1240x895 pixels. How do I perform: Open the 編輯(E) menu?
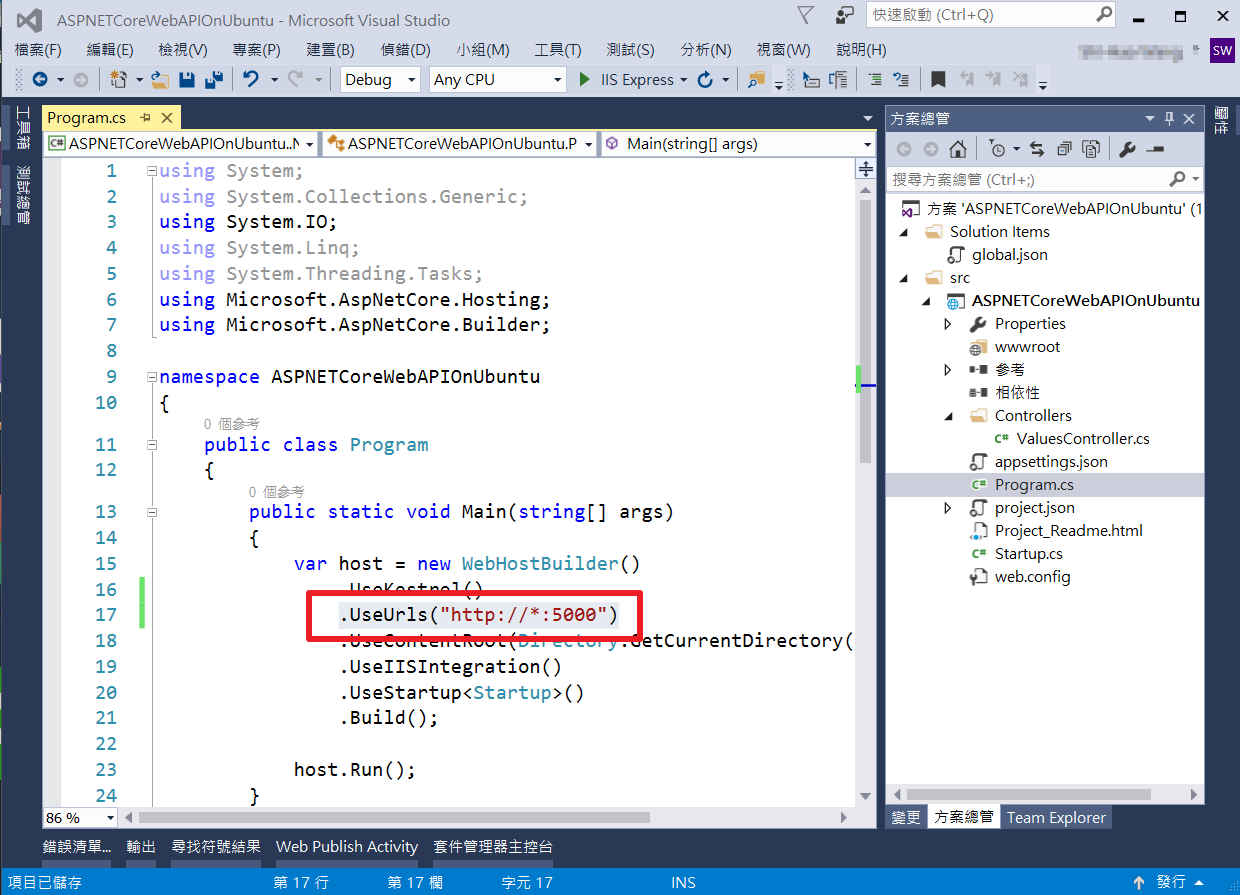point(110,50)
